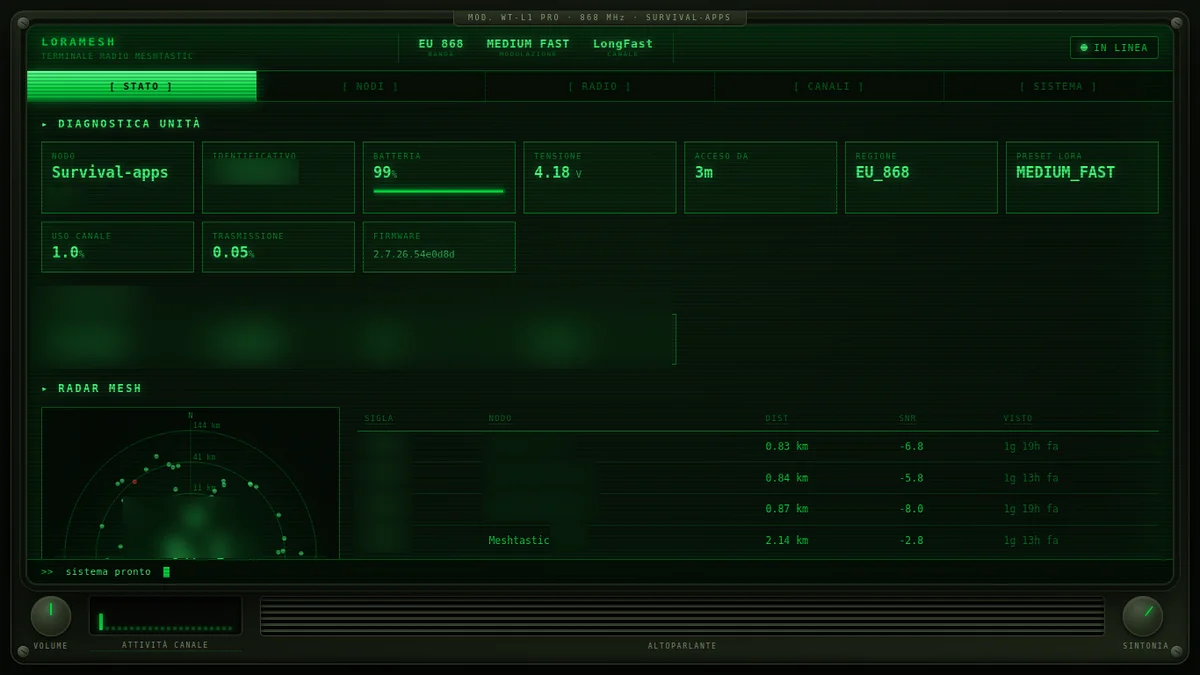Click the LongFast channel in header

click(x=623, y=44)
